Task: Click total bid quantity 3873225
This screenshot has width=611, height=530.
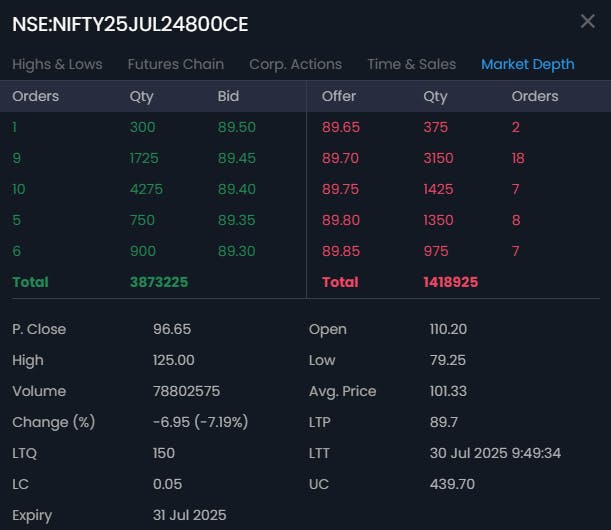Action: [159, 282]
